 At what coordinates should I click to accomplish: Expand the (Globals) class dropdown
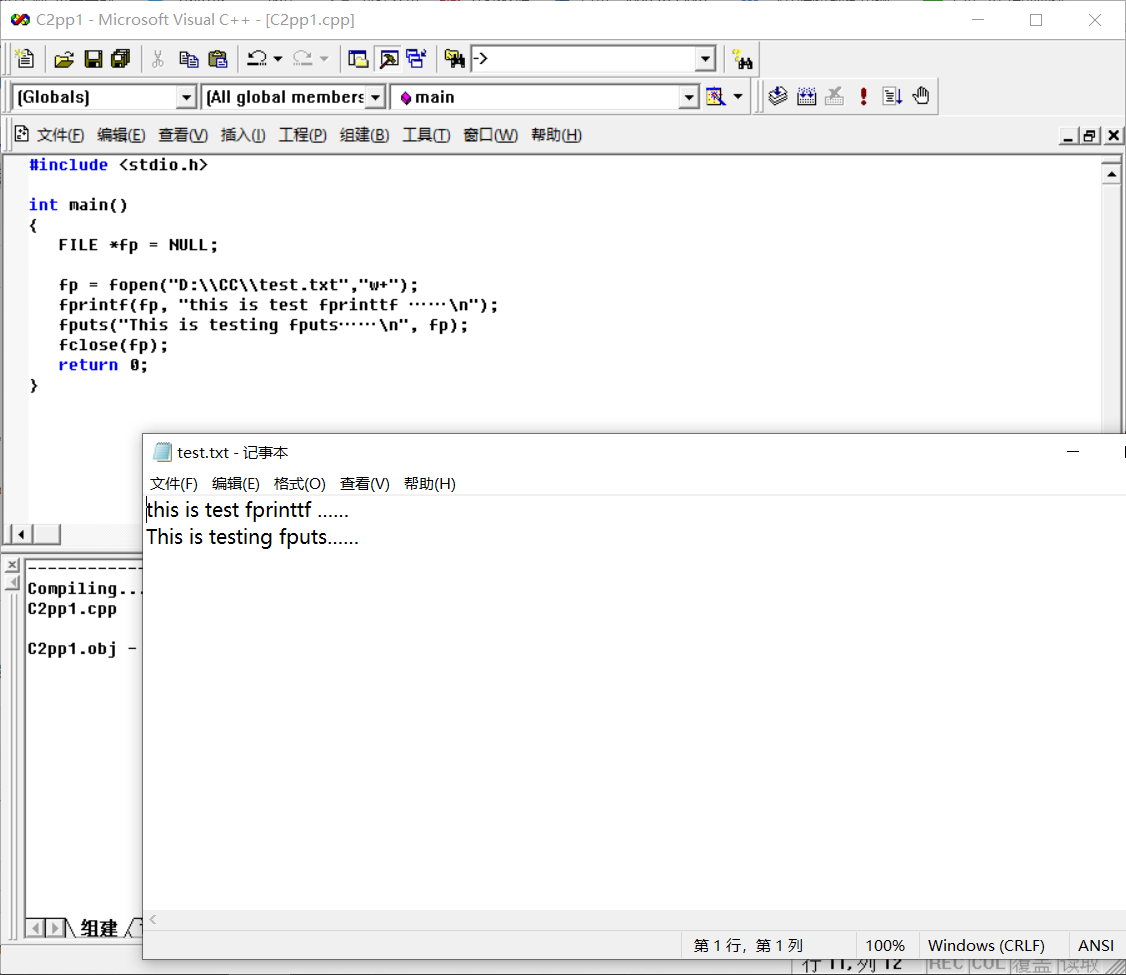[x=186, y=97]
